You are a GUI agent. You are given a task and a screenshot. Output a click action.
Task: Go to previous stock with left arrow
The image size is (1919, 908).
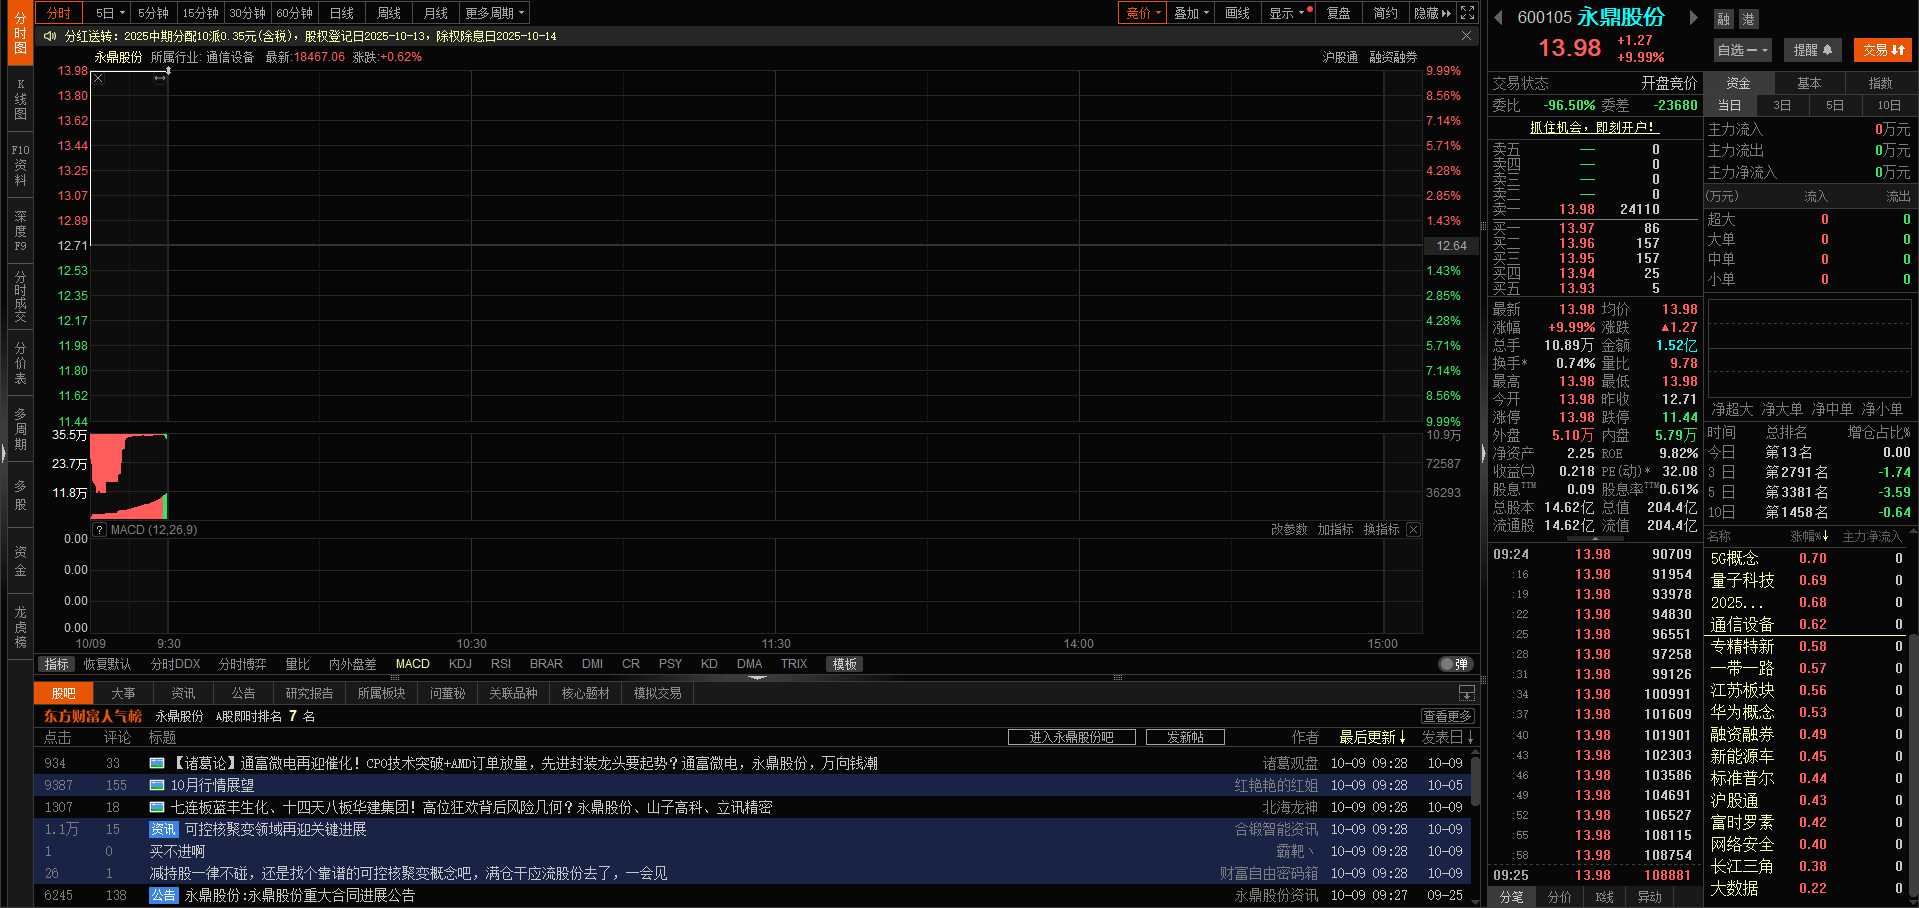[1498, 17]
